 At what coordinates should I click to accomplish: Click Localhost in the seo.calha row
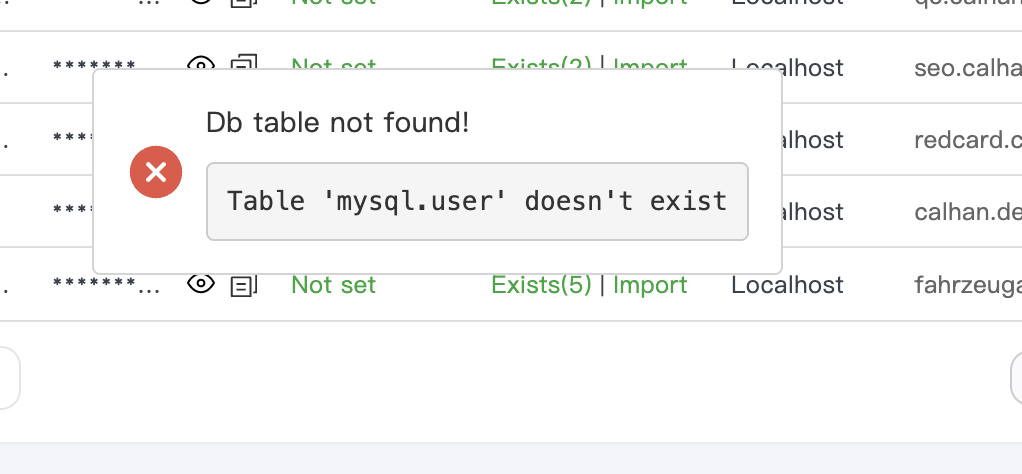(x=787, y=67)
